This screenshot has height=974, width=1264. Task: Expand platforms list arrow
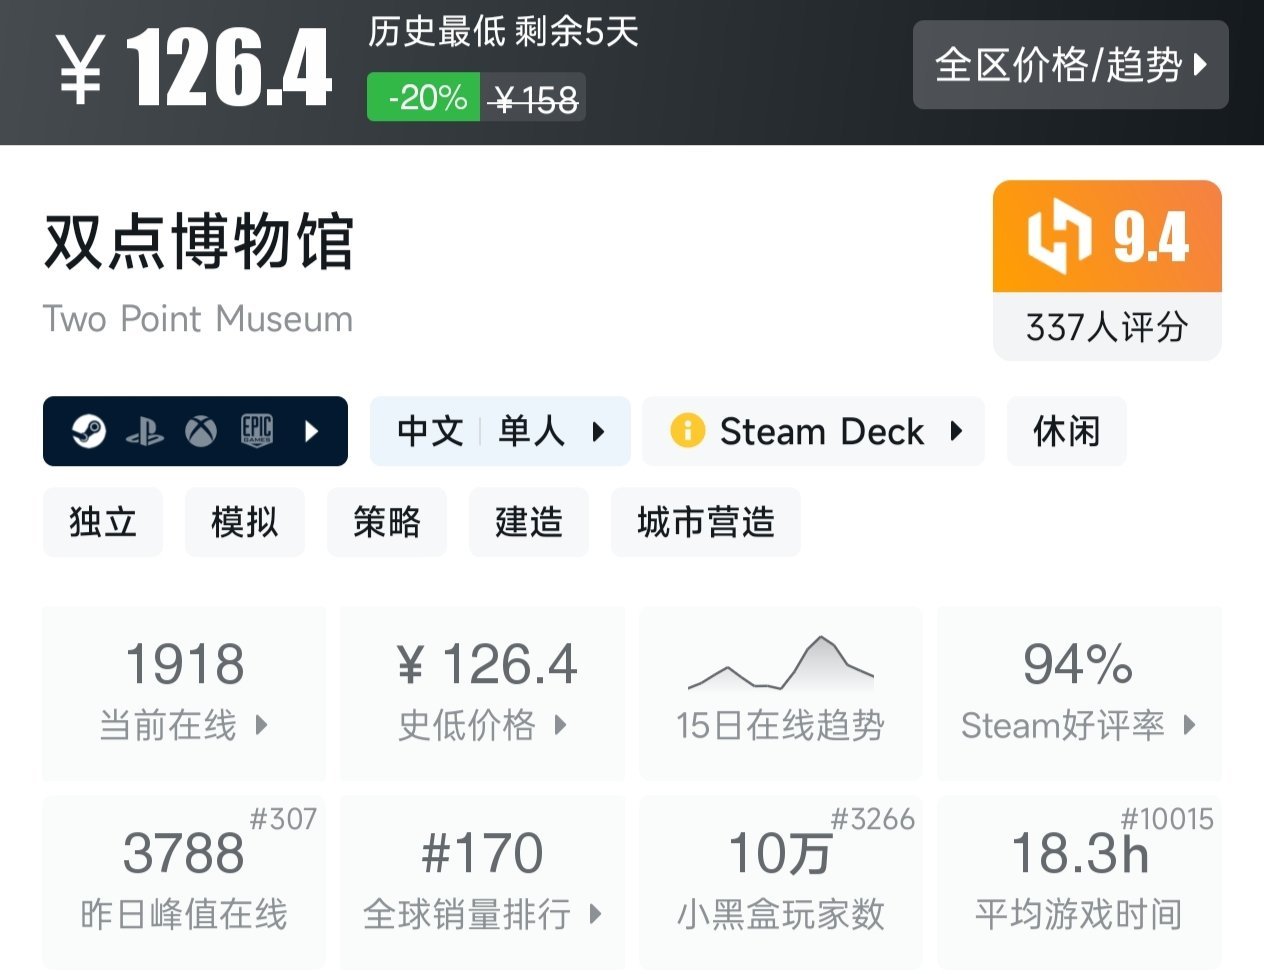tap(311, 431)
